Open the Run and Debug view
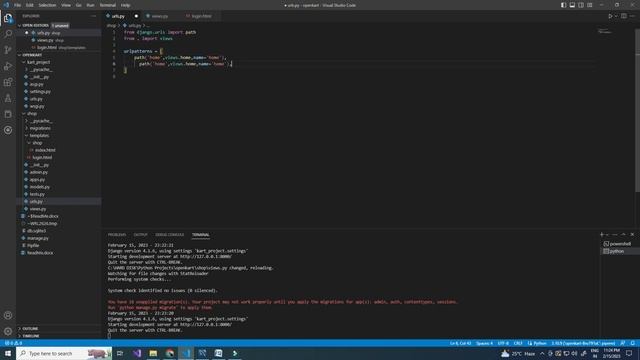The height and width of the screenshot is (360, 640). pyautogui.click(x=8, y=66)
